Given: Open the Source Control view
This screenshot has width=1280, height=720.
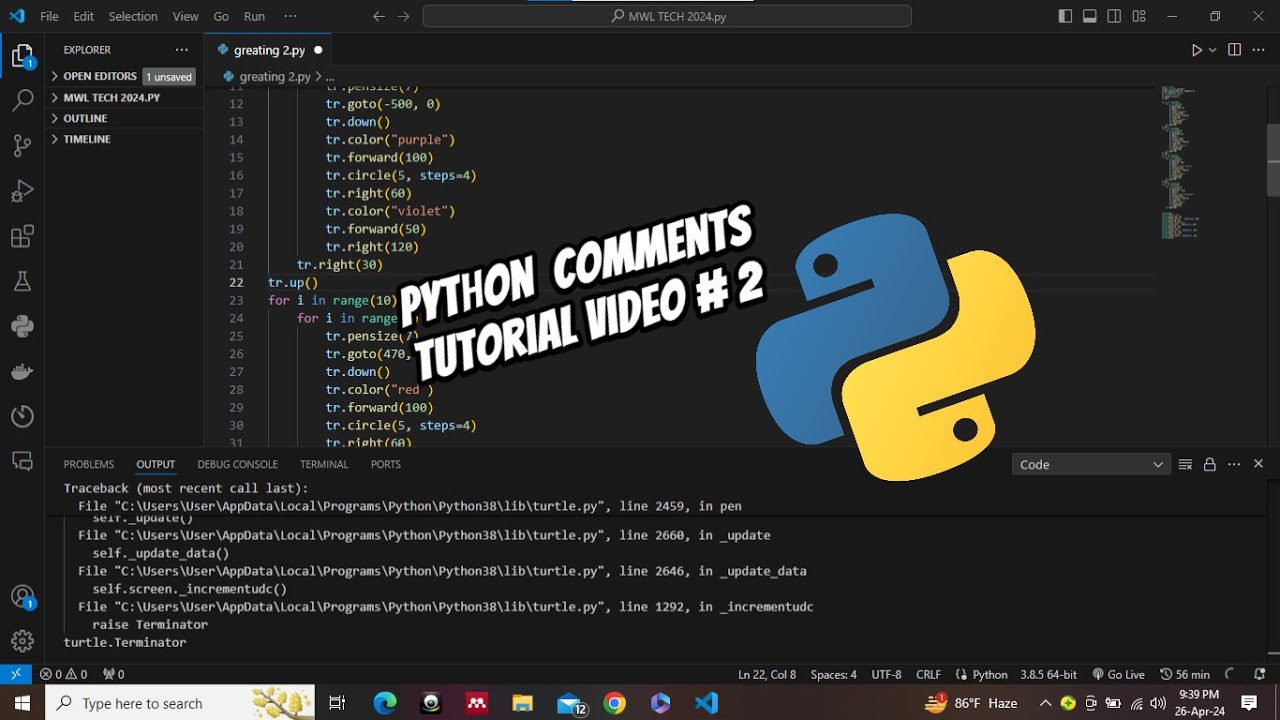Looking at the screenshot, I should click(22, 146).
